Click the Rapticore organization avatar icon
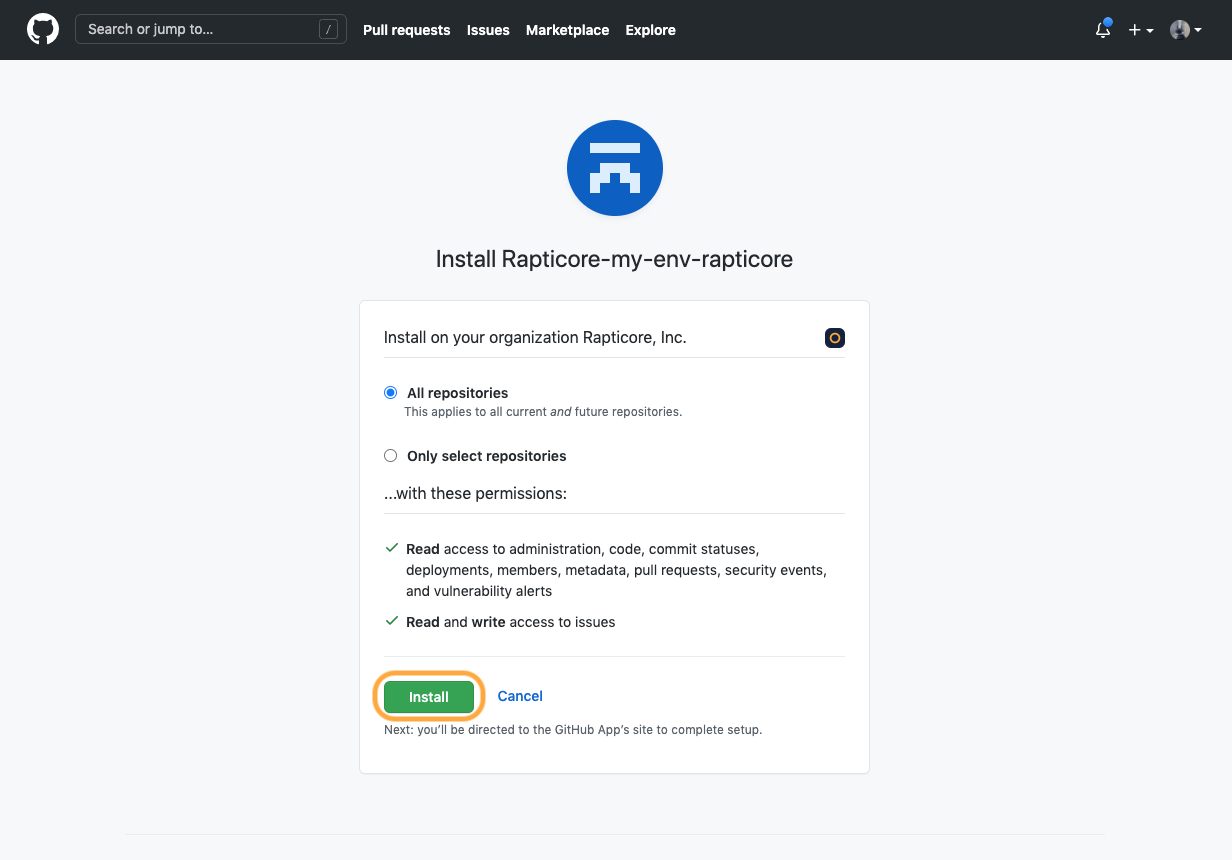Viewport: 1232px width, 860px height. [x=835, y=338]
